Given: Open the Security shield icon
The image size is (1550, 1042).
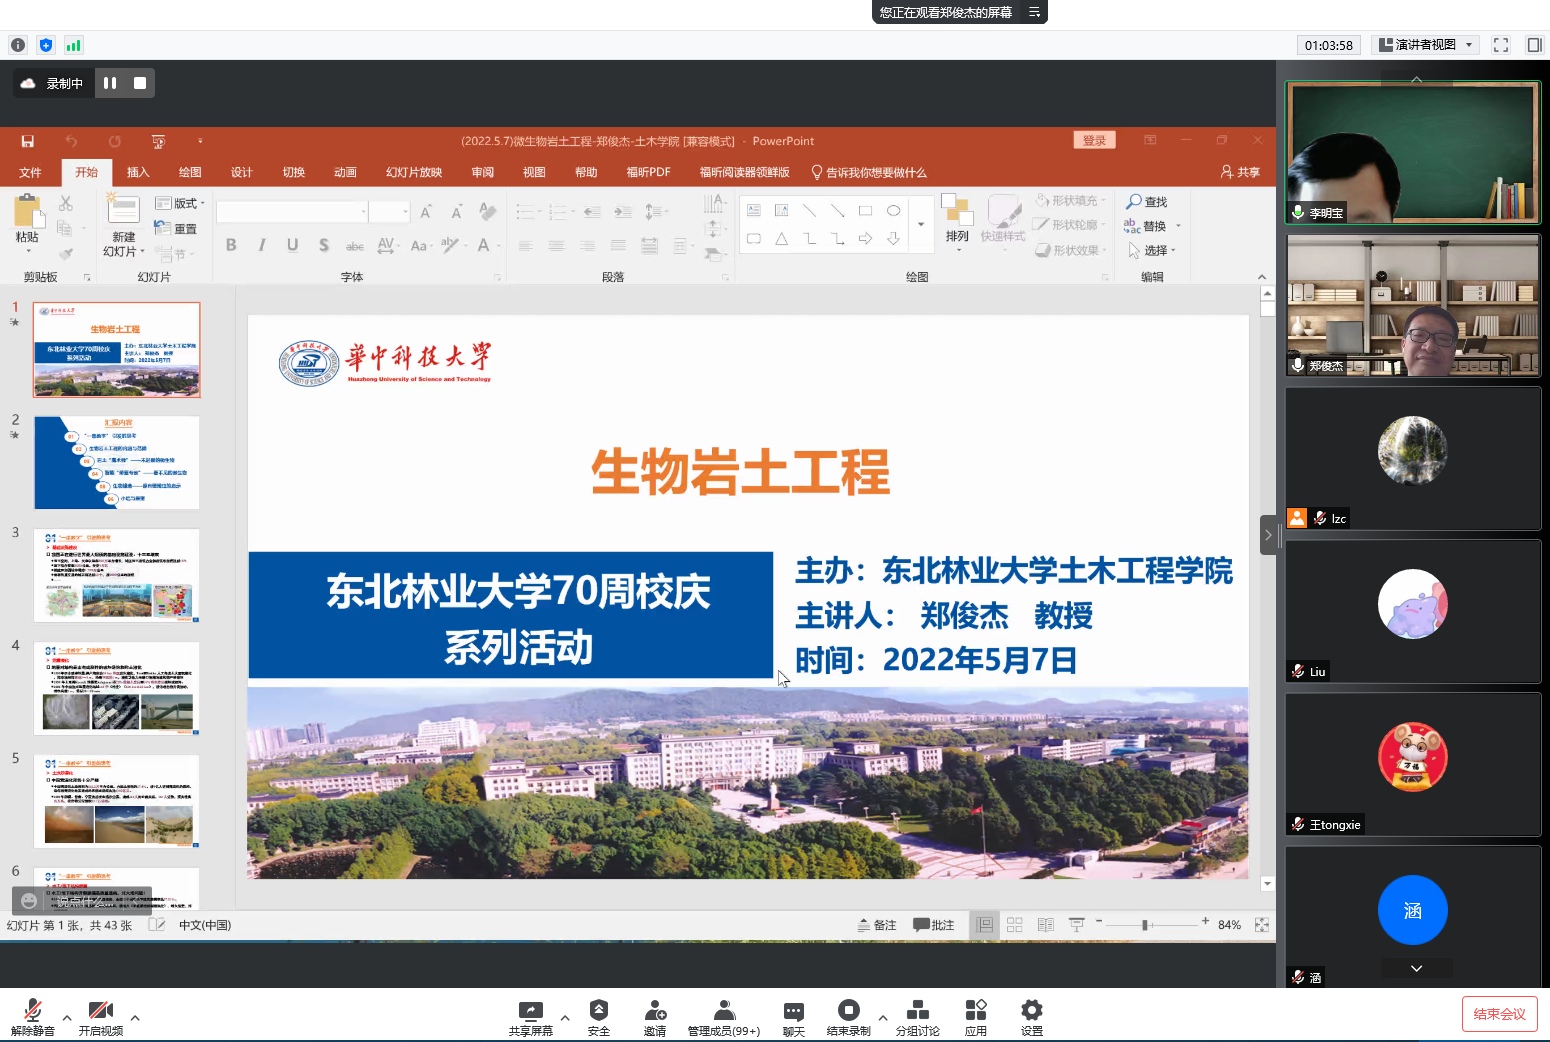Looking at the screenshot, I should [598, 1011].
